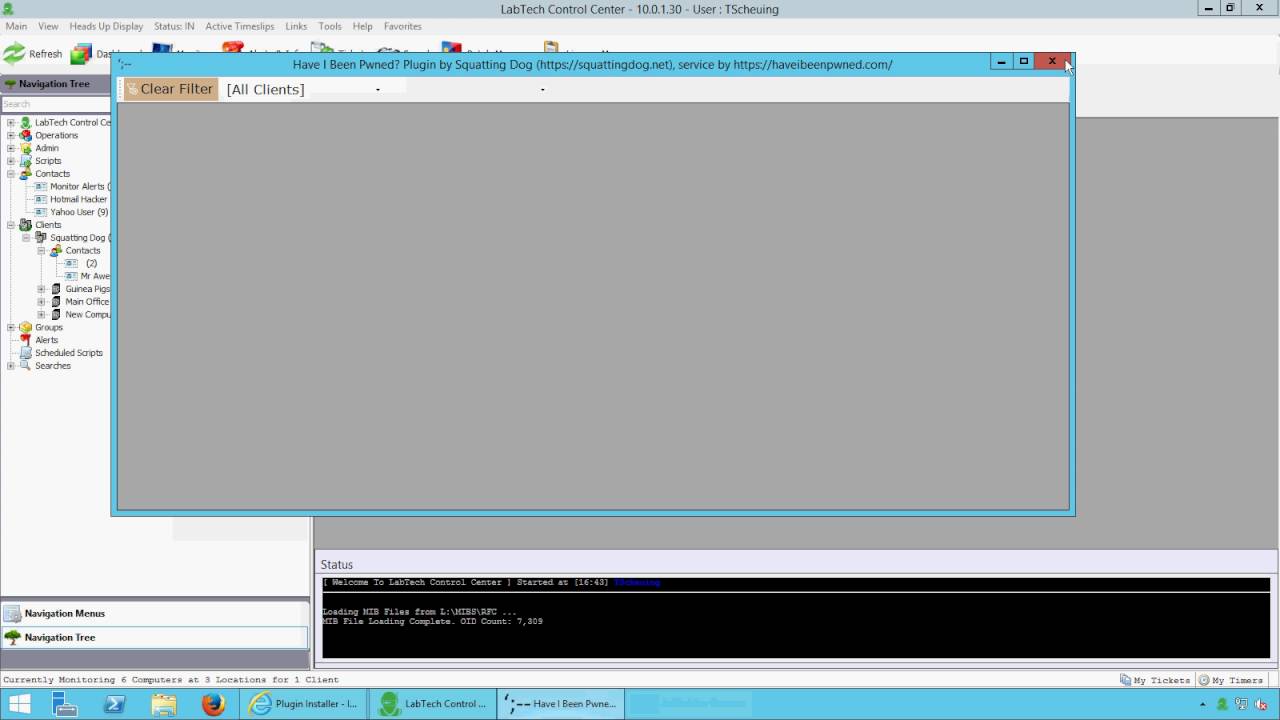Open the Tools menu
Screen dimensions: 1280x720
(x=330, y=26)
